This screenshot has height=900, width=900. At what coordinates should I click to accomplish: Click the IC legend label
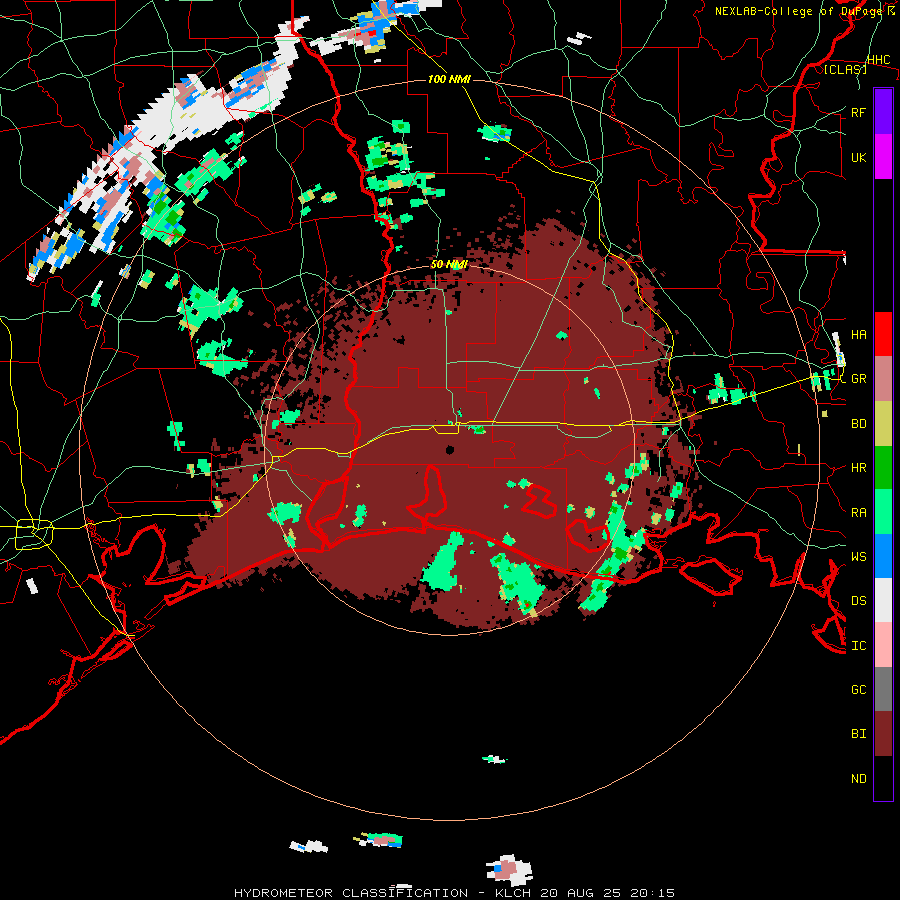pos(858,646)
